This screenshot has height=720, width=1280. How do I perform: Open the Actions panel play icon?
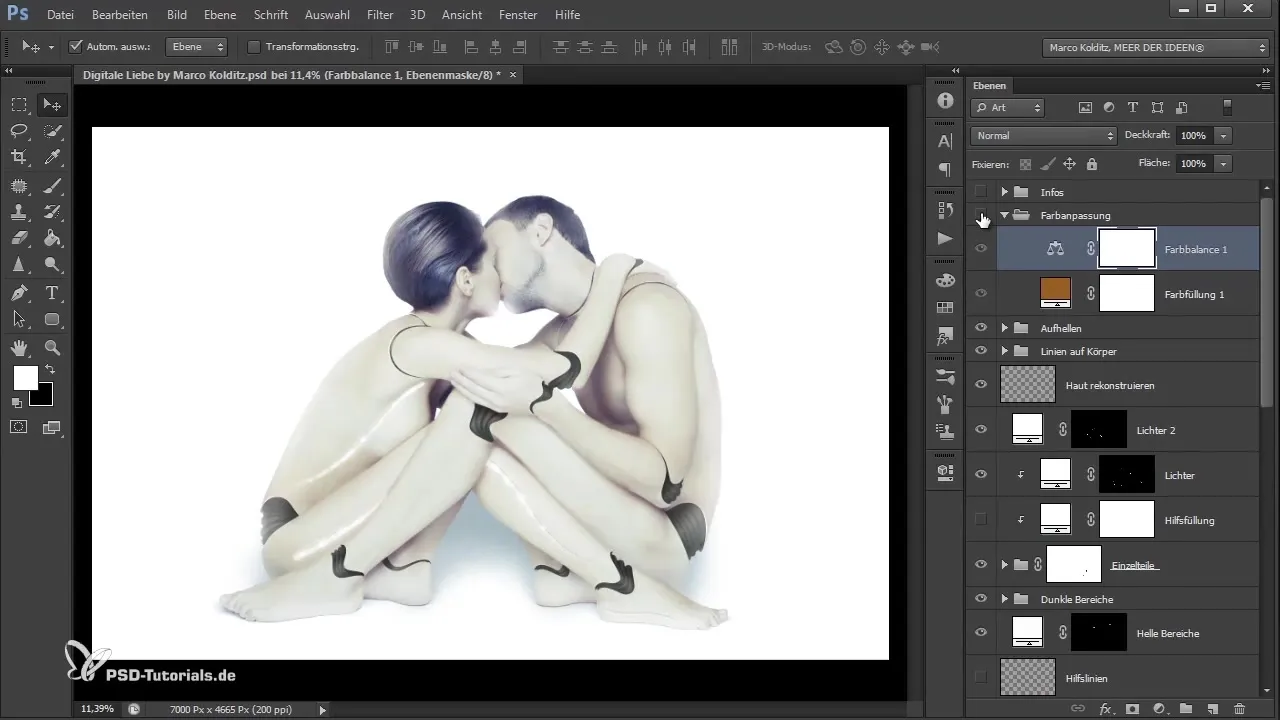[945, 238]
